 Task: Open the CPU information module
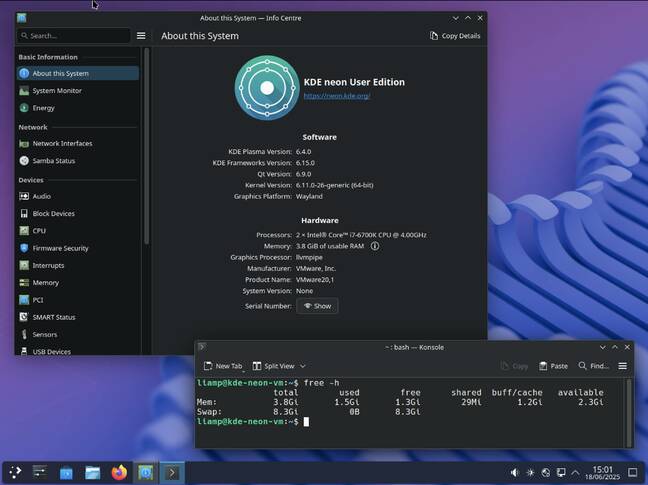click(78, 231)
